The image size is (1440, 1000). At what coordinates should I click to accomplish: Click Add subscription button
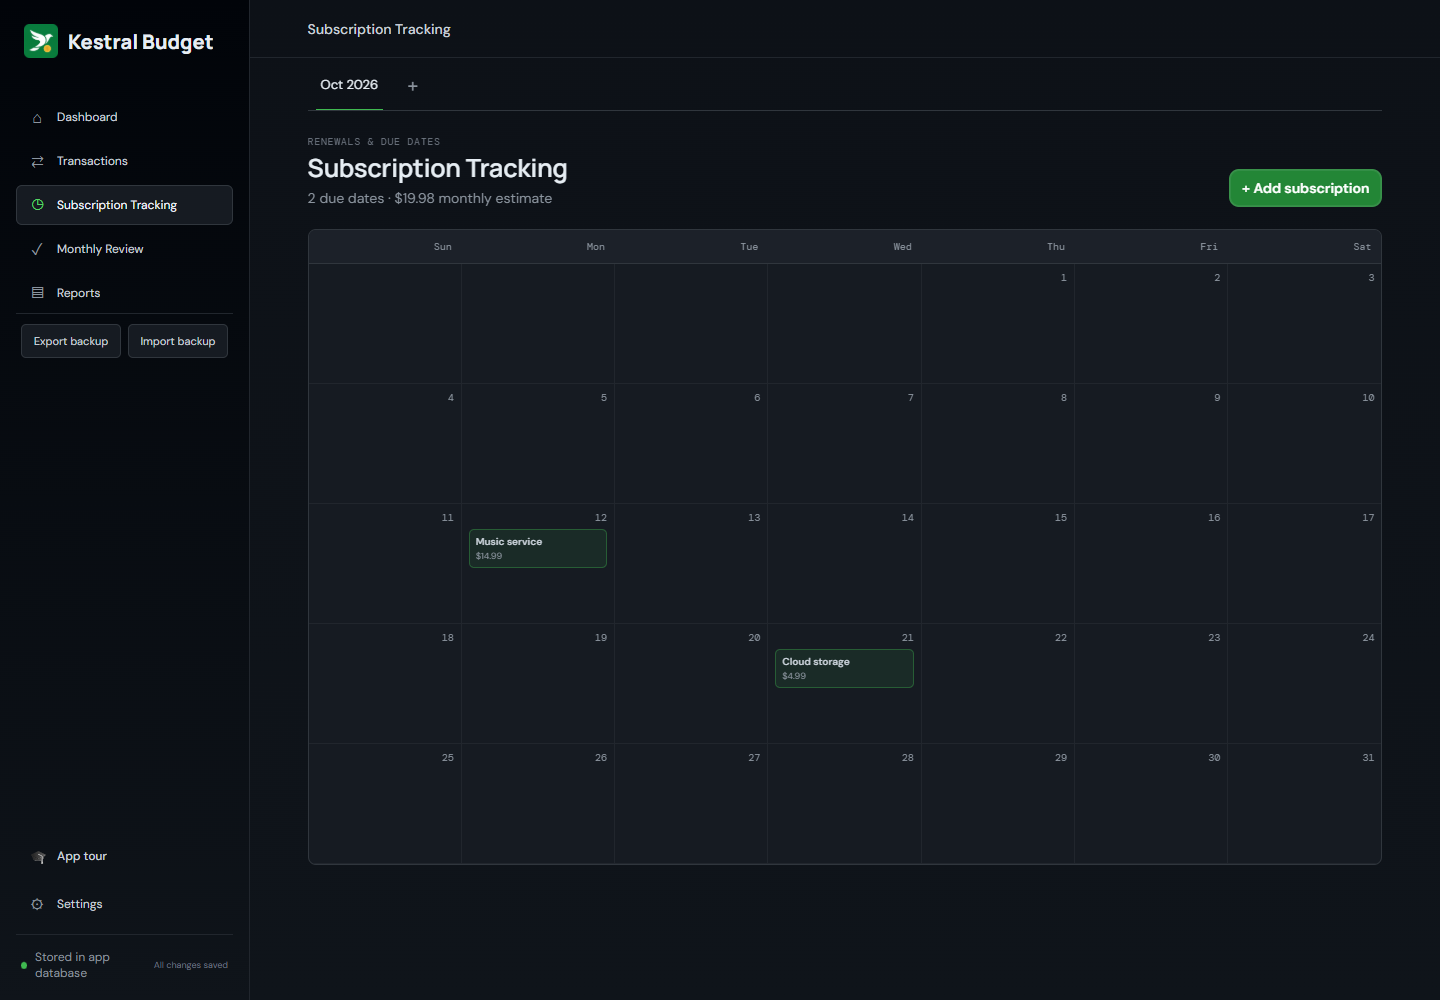[x=1305, y=188]
